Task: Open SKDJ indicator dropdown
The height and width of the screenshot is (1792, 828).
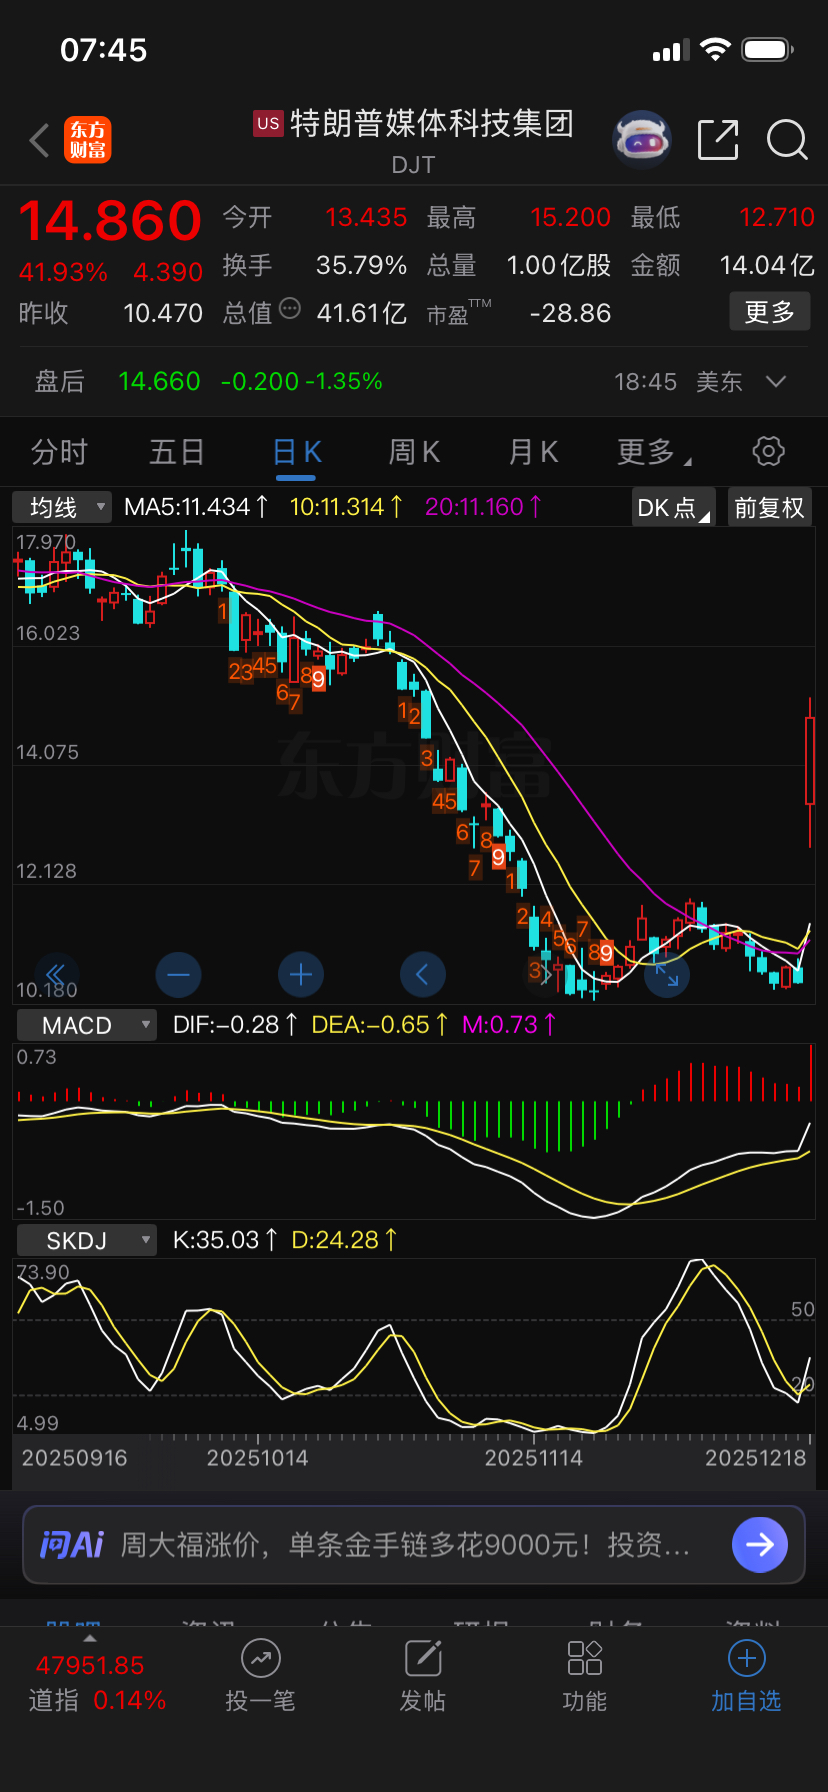Action: coord(87,1240)
